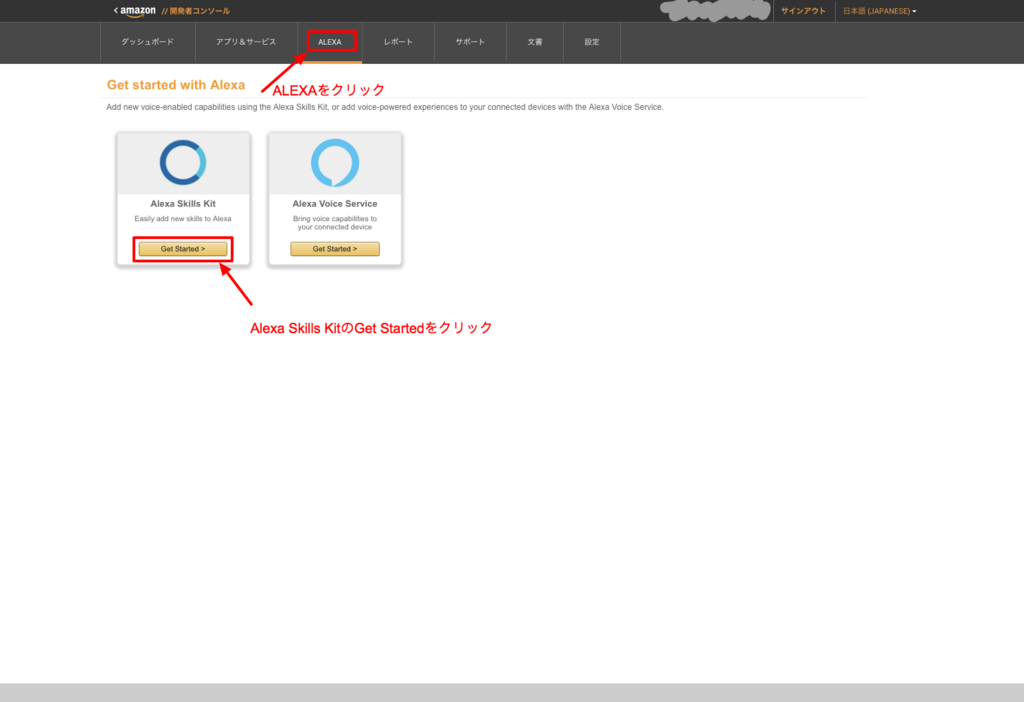Click the Alexa Skills Kit title
The image size is (1024, 702).
coord(183,204)
